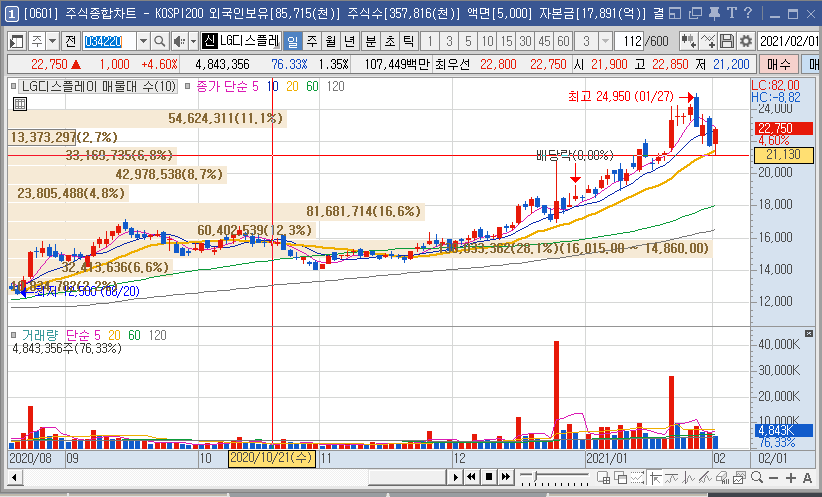The image size is (822, 497).
Task: Click the duplicate window icon in title bar
Action: [695, 13]
